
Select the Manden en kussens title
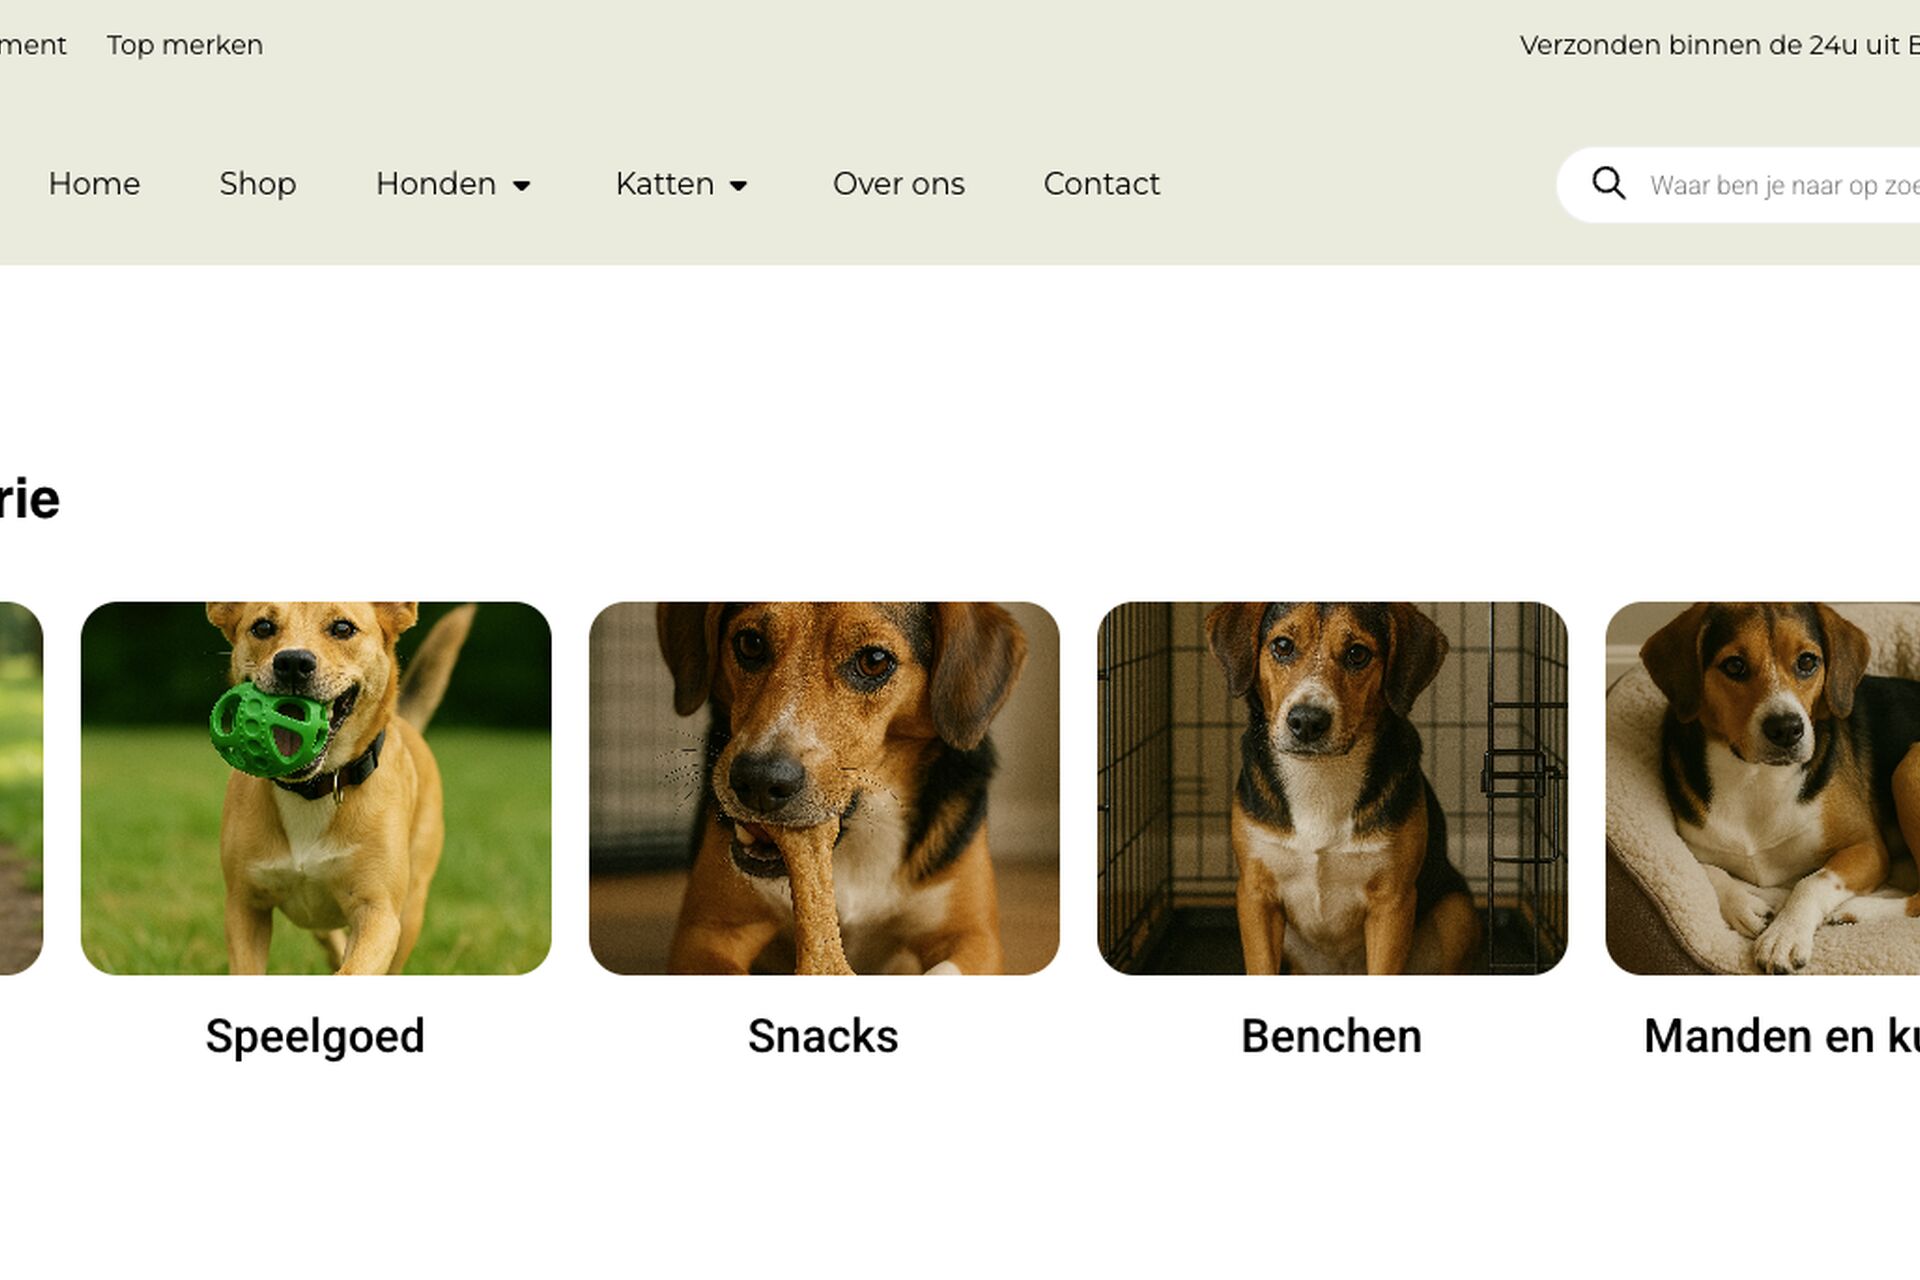tap(1782, 1036)
